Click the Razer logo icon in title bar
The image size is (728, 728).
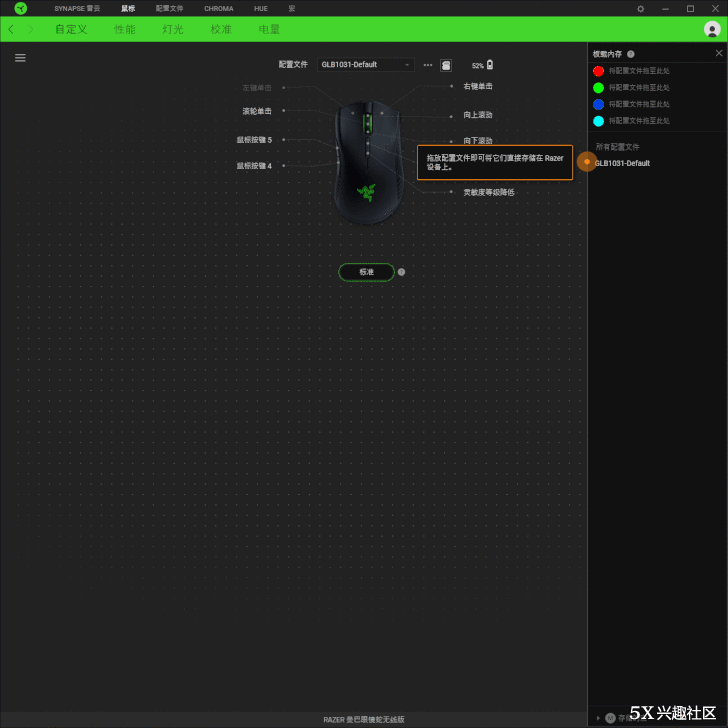[20, 8]
